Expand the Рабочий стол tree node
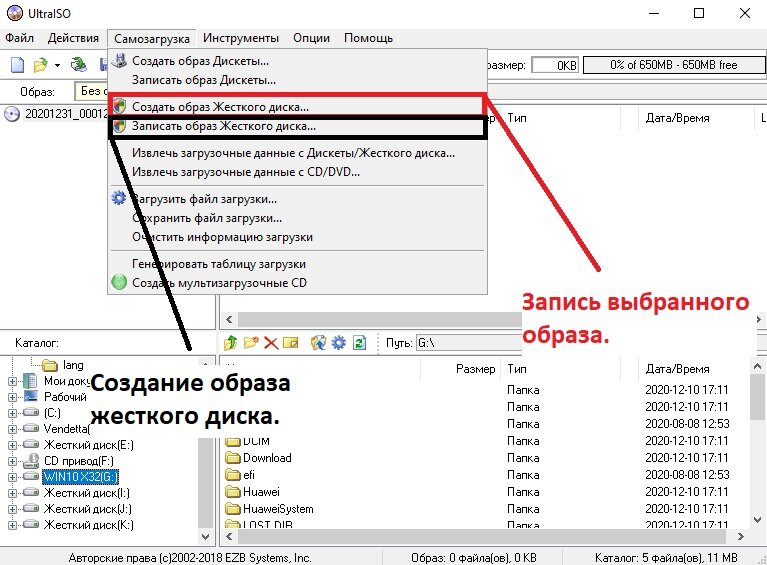This screenshot has height=565, width=767. click(13, 397)
